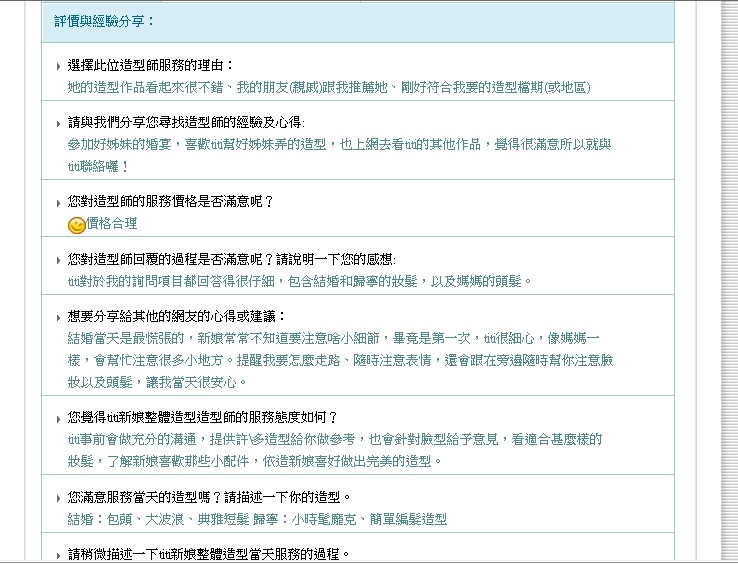The width and height of the screenshot is (738, 564).
Task: Click the answer starting titi對於我的詢問項目
Action: (300, 281)
